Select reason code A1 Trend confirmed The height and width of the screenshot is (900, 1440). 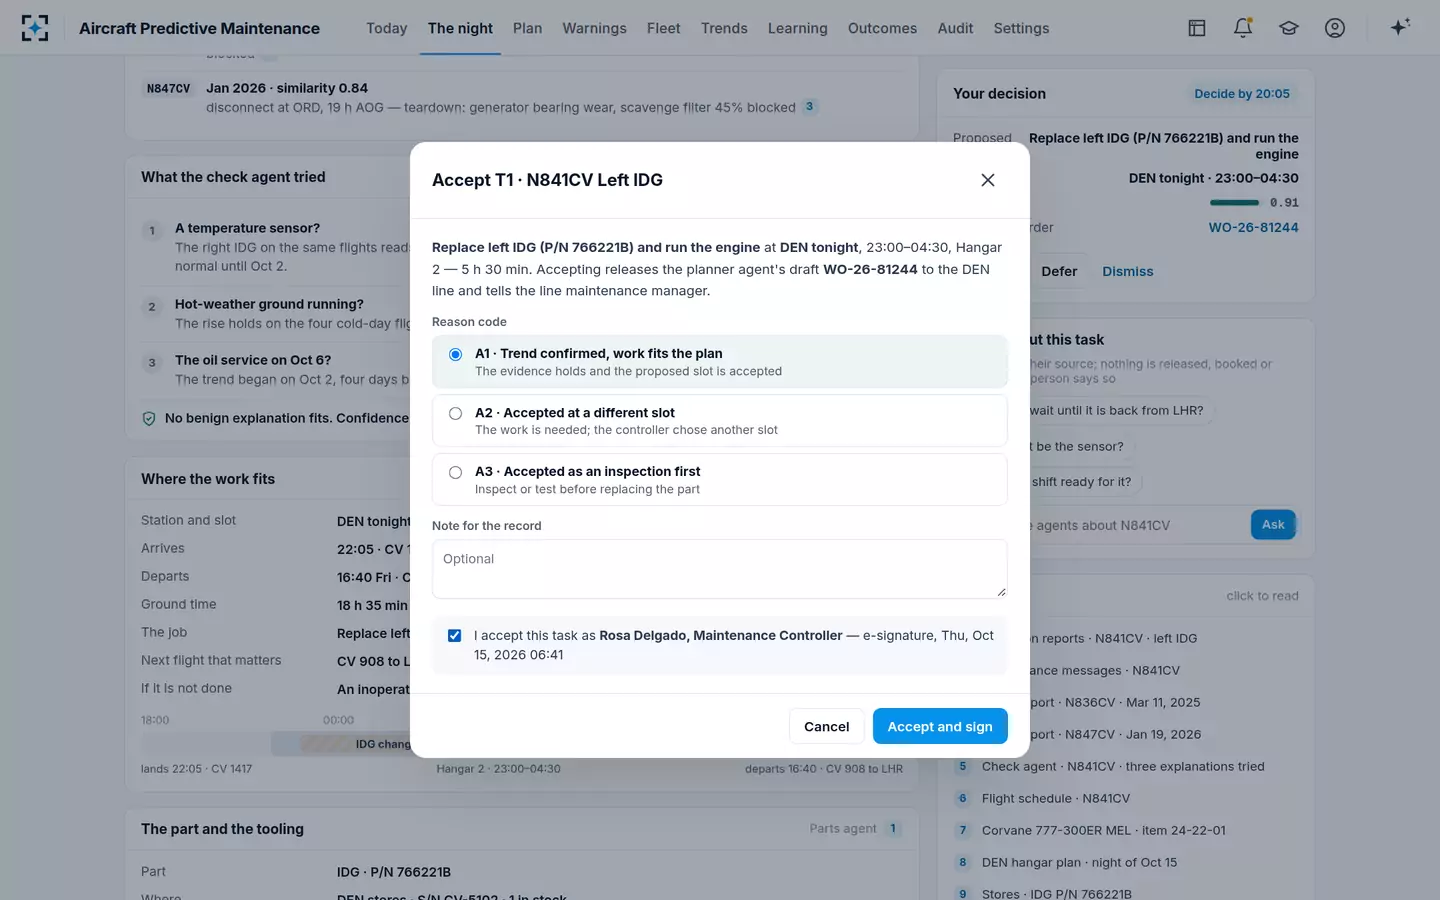click(x=720, y=361)
